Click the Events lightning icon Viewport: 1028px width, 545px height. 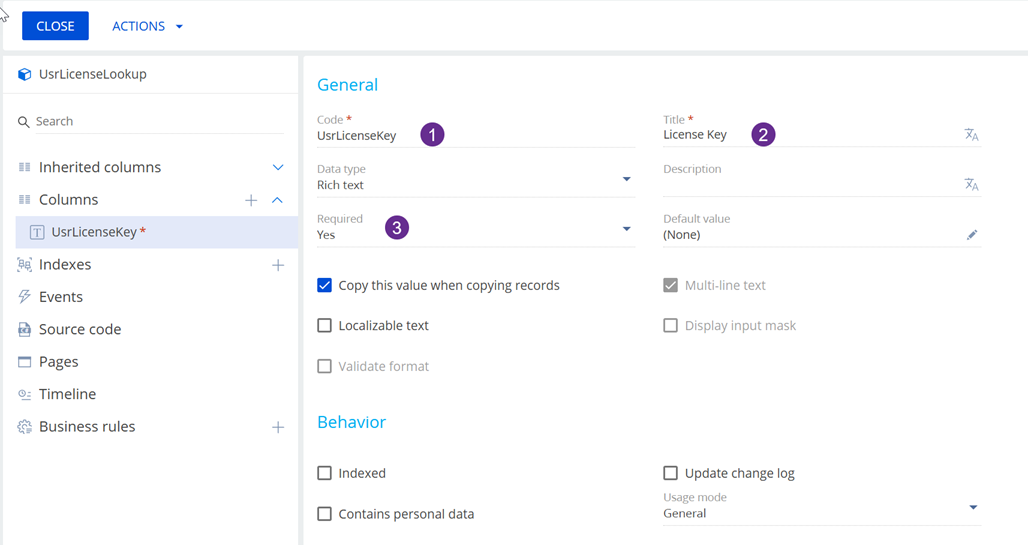(24, 296)
